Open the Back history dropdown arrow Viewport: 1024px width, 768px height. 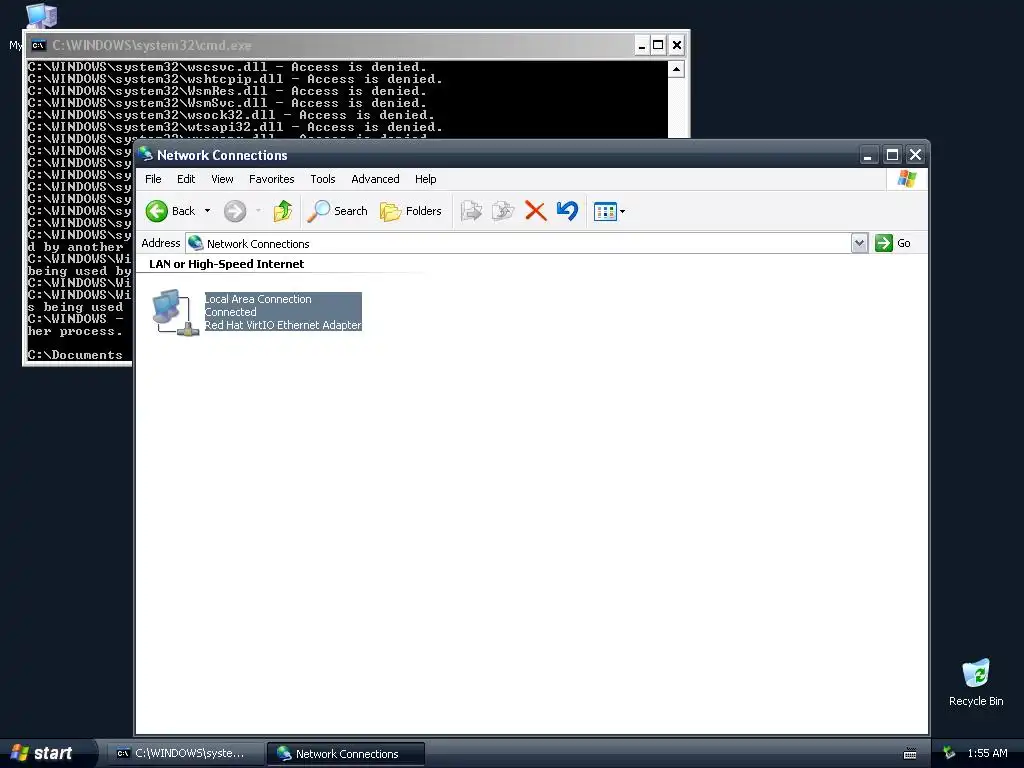point(208,211)
